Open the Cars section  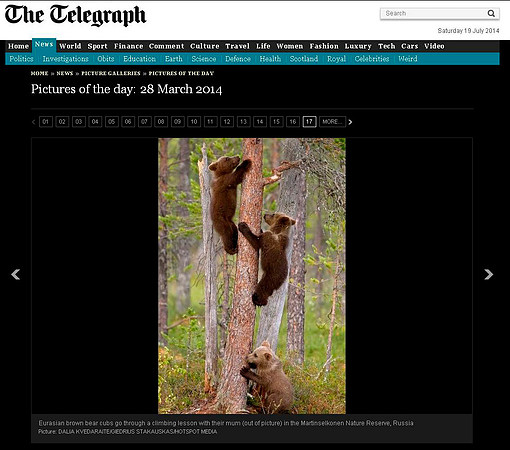[409, 46]
